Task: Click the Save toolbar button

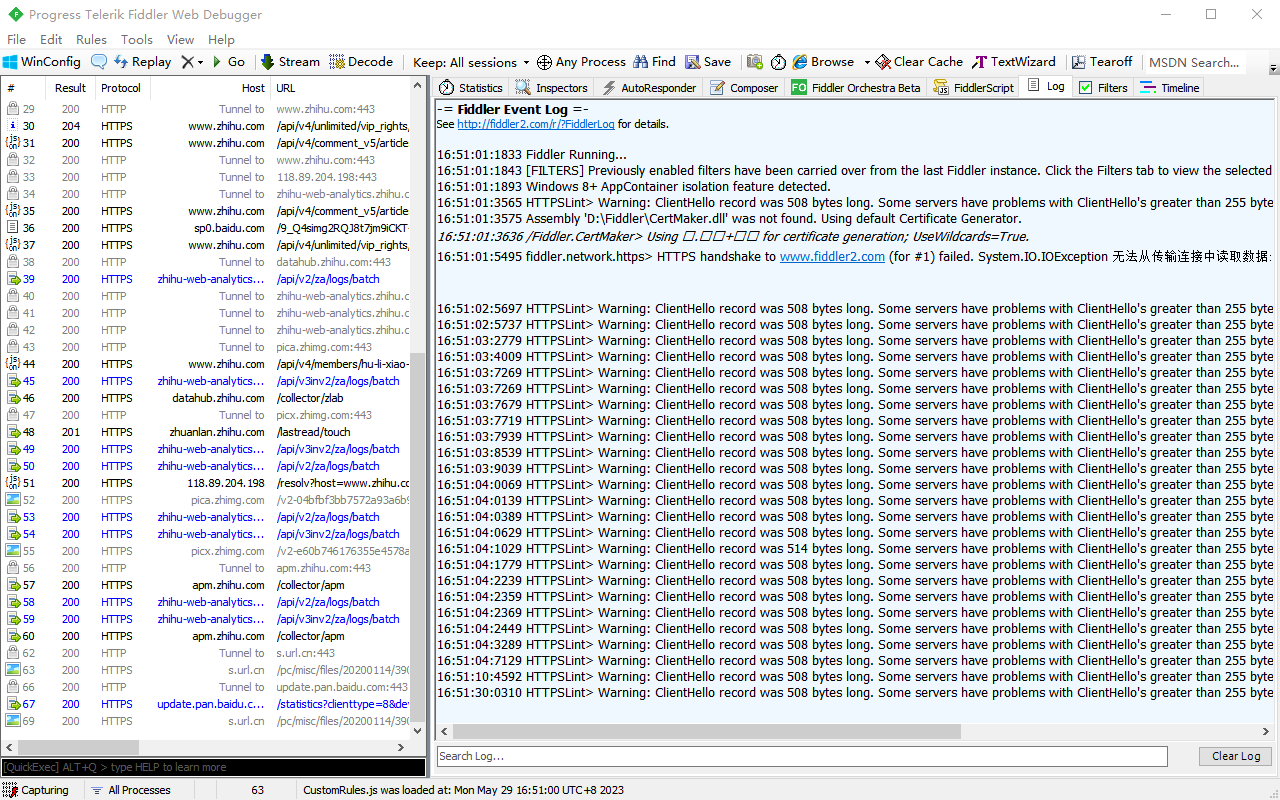Action: tap(708, 62)
